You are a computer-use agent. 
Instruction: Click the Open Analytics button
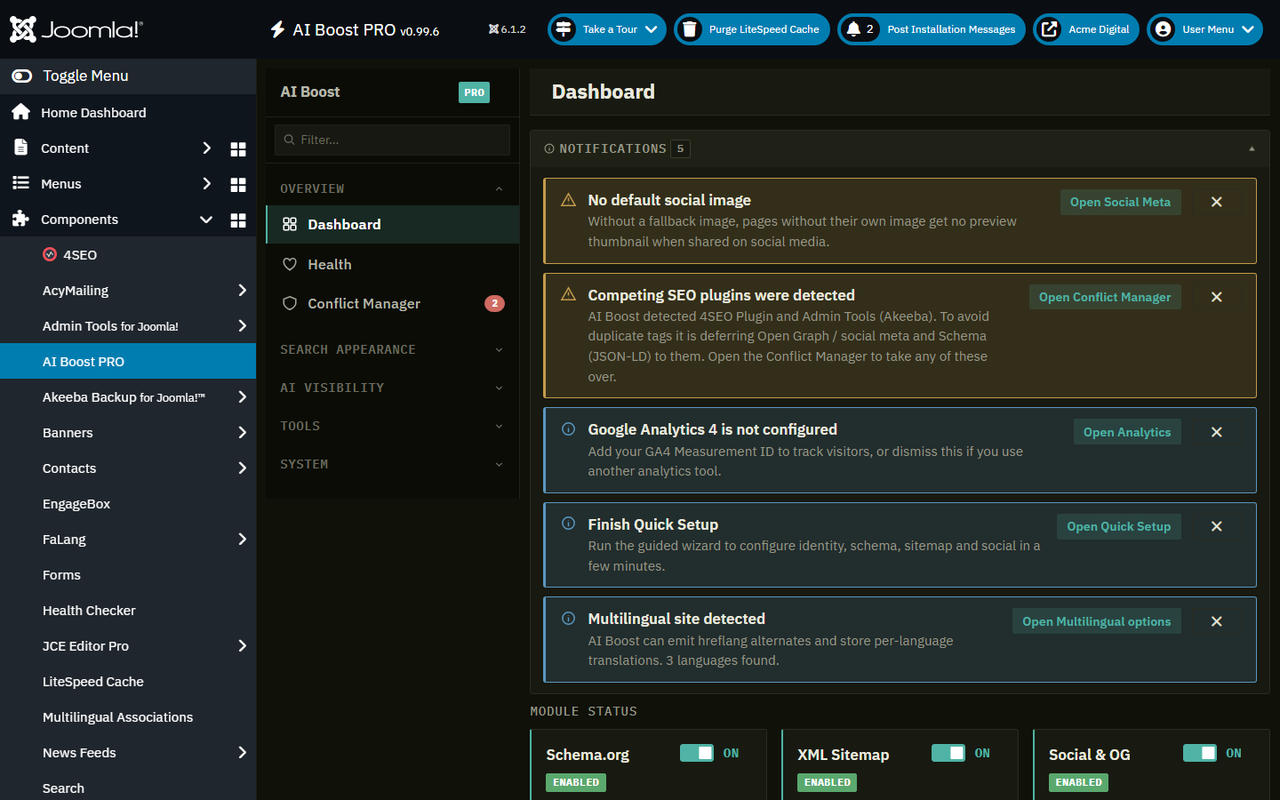pyautogui.click(x=1127, y=432)
